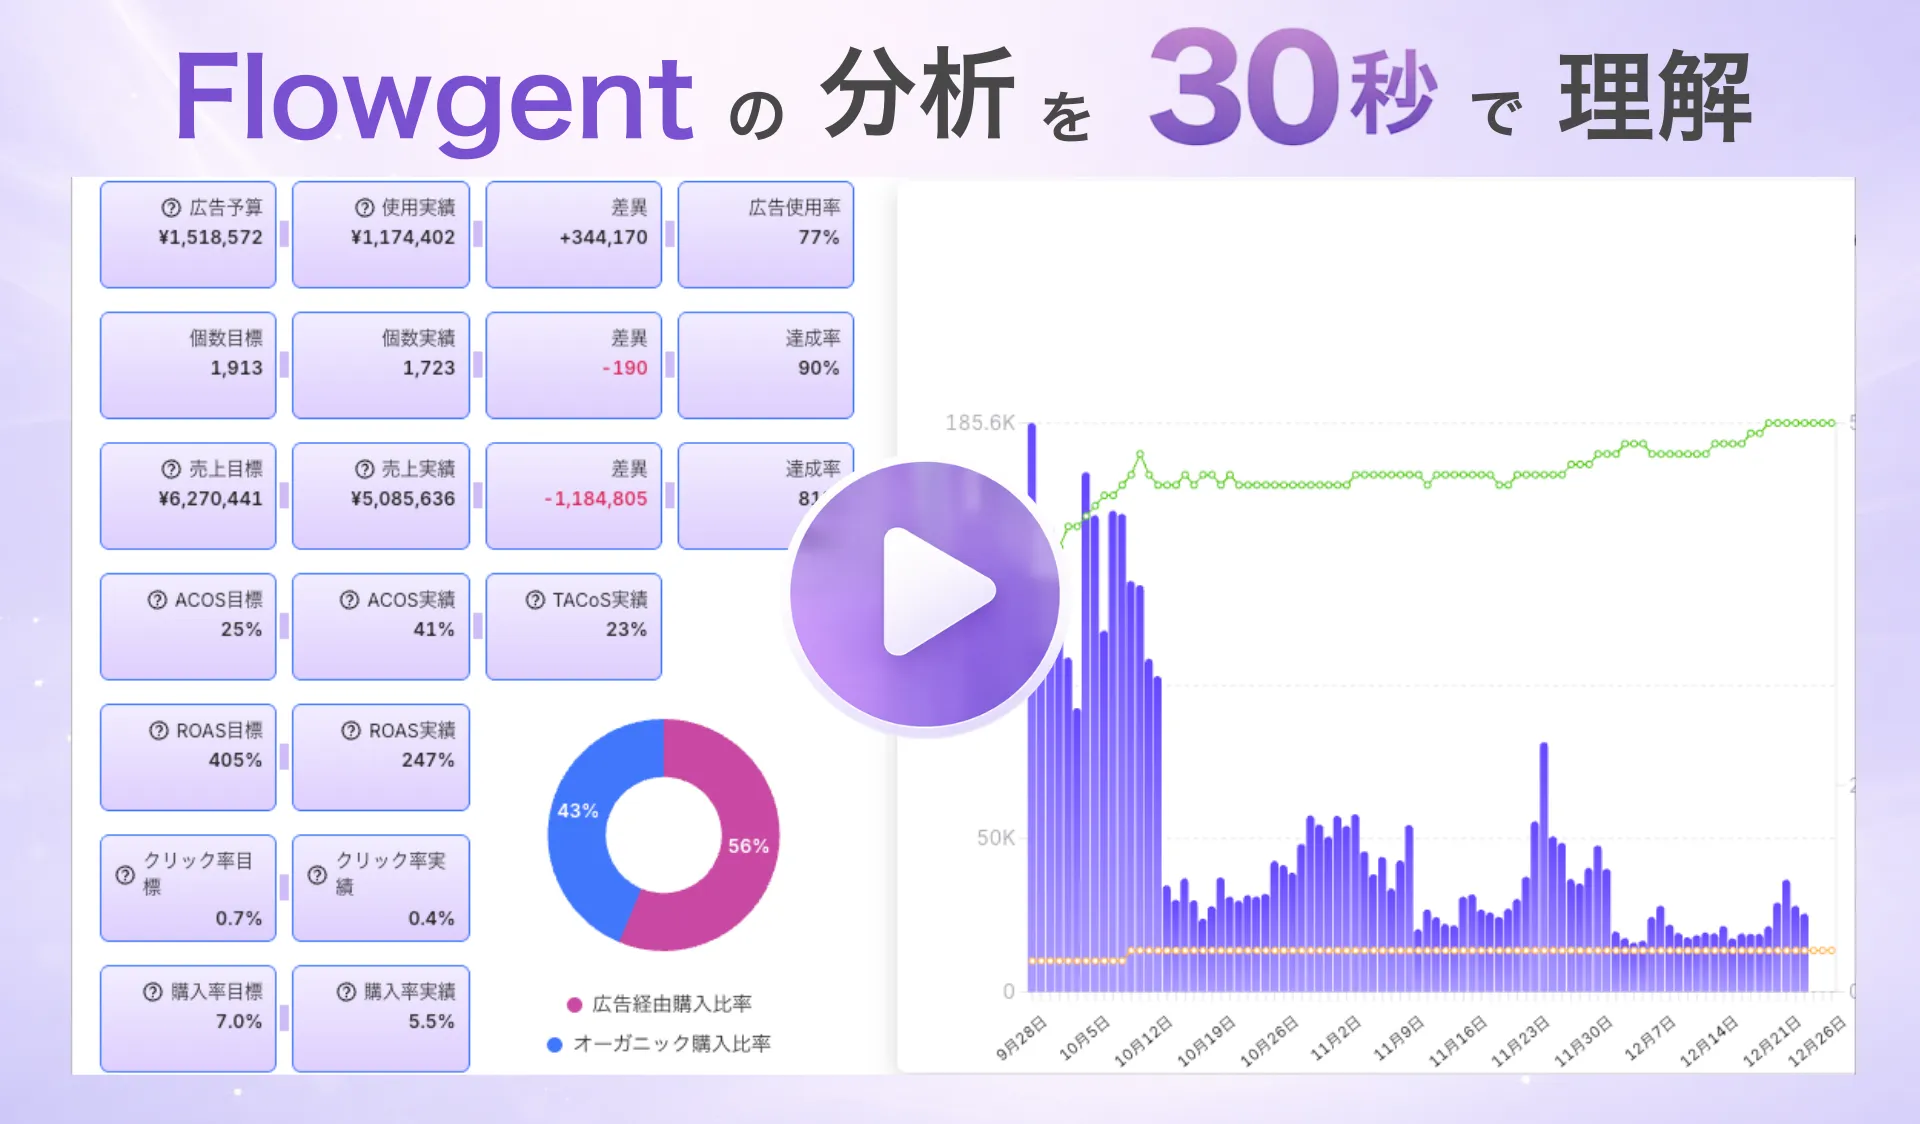The height and width of the screenshot is (1124, 1920).
Task: Select the 個数目標 1,913 card
Action: tap(188, 365)
